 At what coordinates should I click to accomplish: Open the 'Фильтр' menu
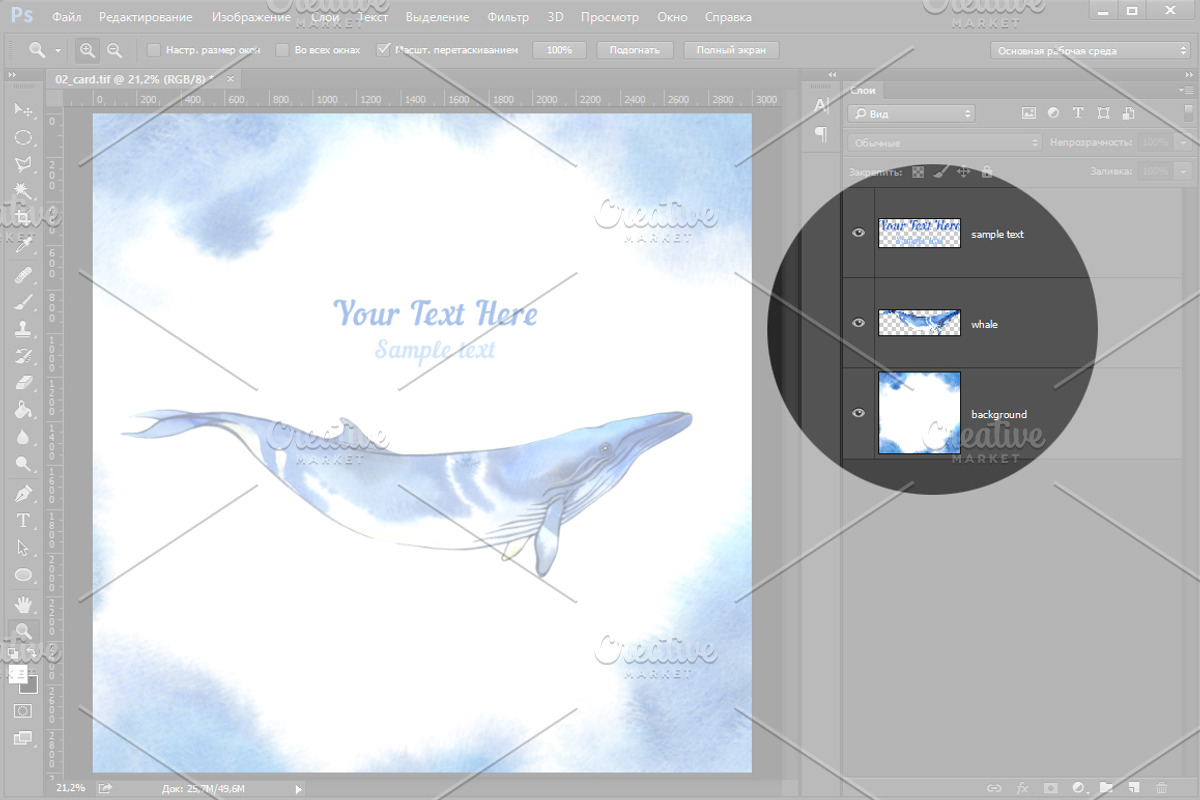point(508,17)
